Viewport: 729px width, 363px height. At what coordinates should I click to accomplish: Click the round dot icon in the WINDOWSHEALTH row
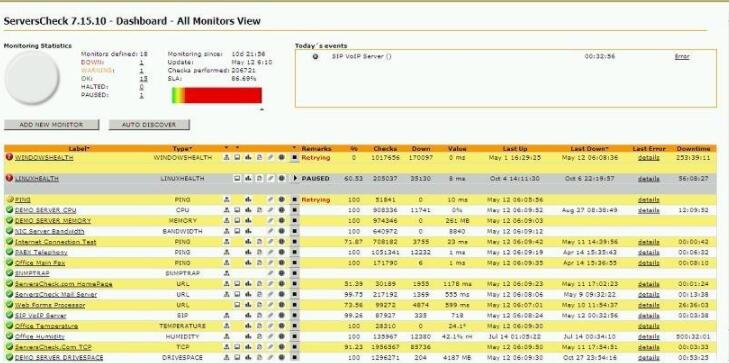281,158
